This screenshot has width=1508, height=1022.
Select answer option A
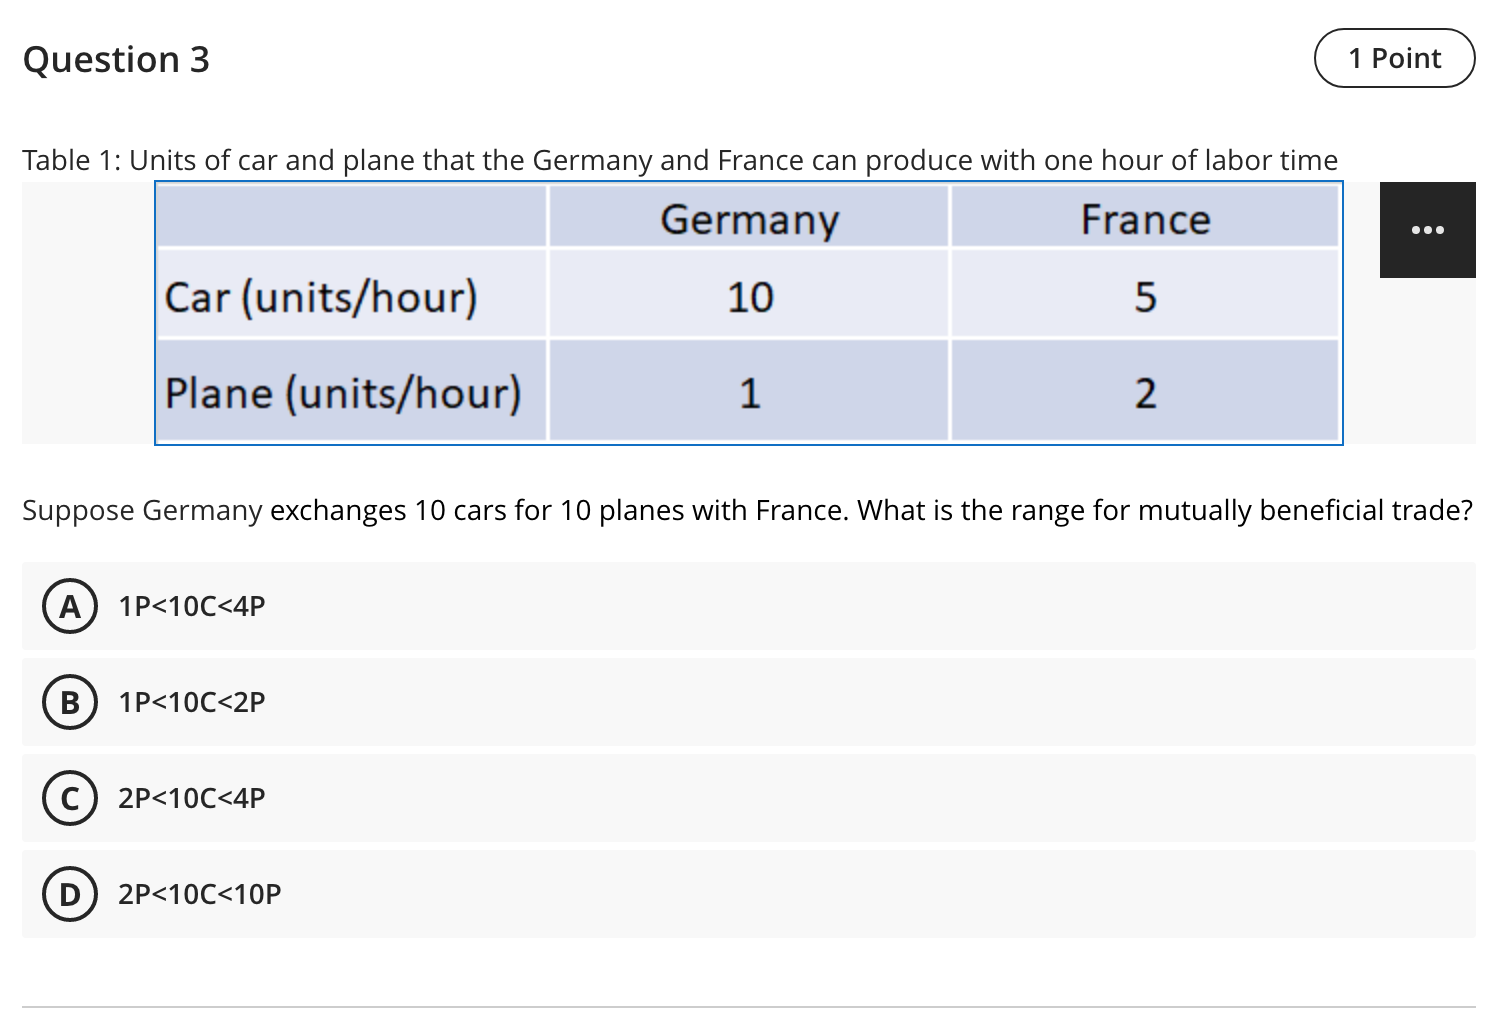click(69, 606)
